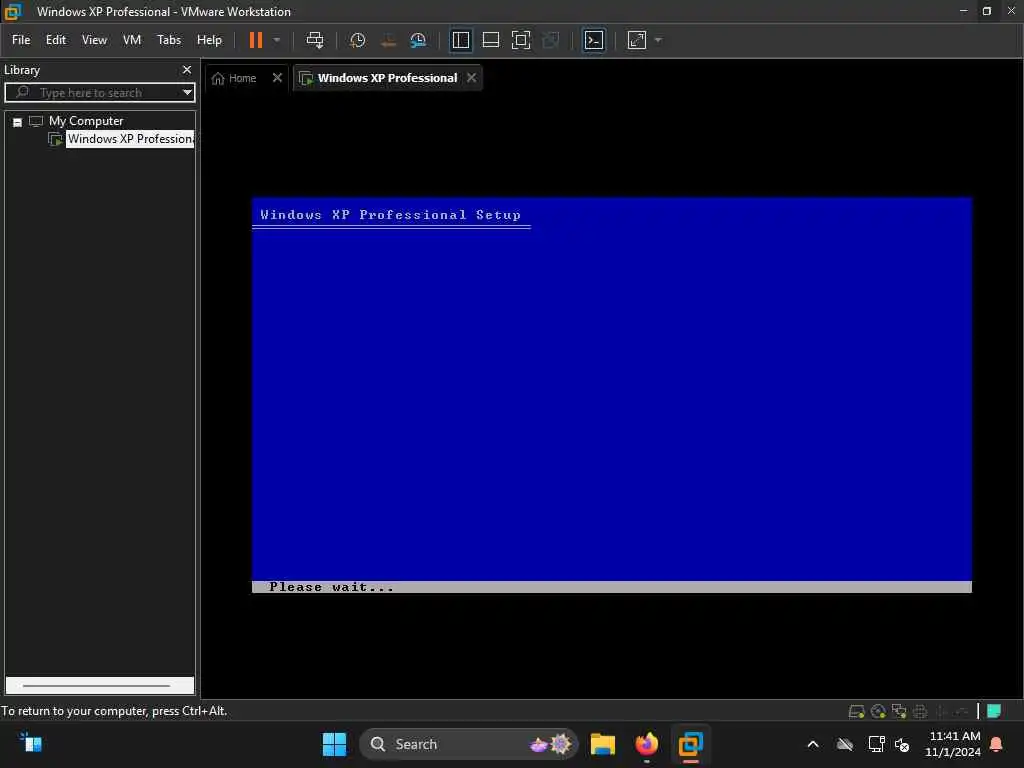Click the hard disk device status icon
The image size is (1024, 768).
coord(856,711)
